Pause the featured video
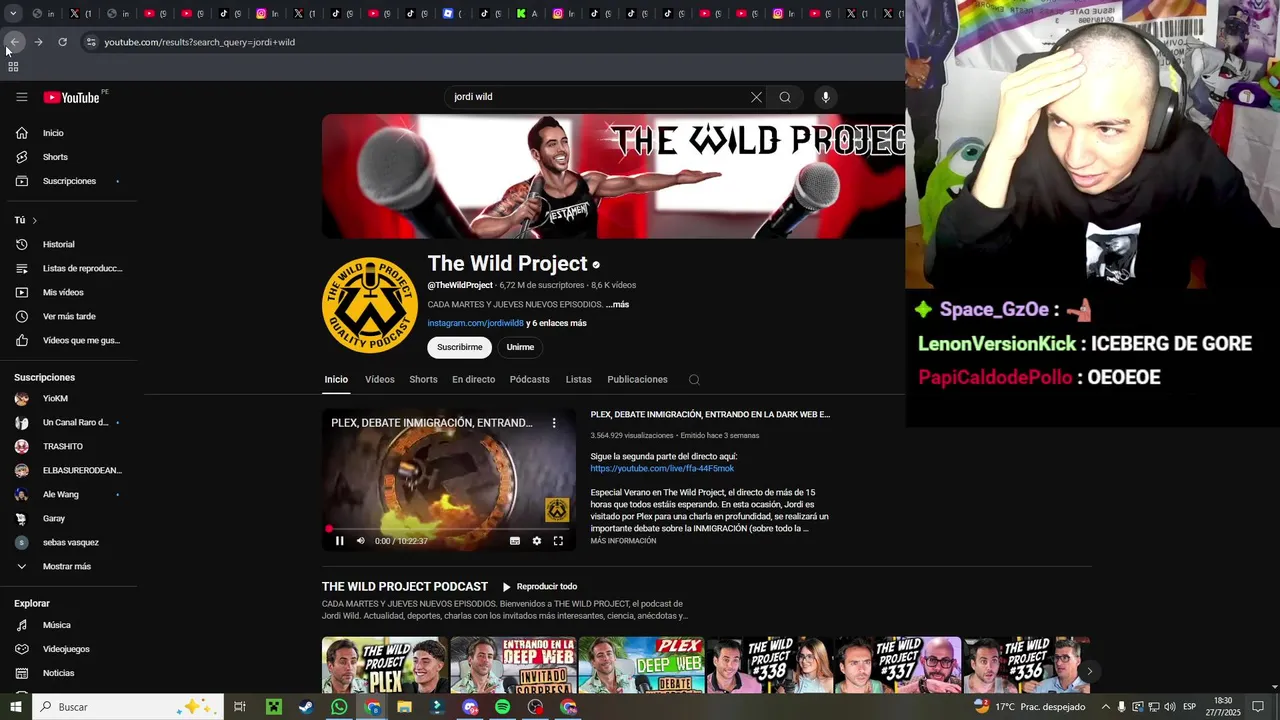 click(x=339, y=541)
